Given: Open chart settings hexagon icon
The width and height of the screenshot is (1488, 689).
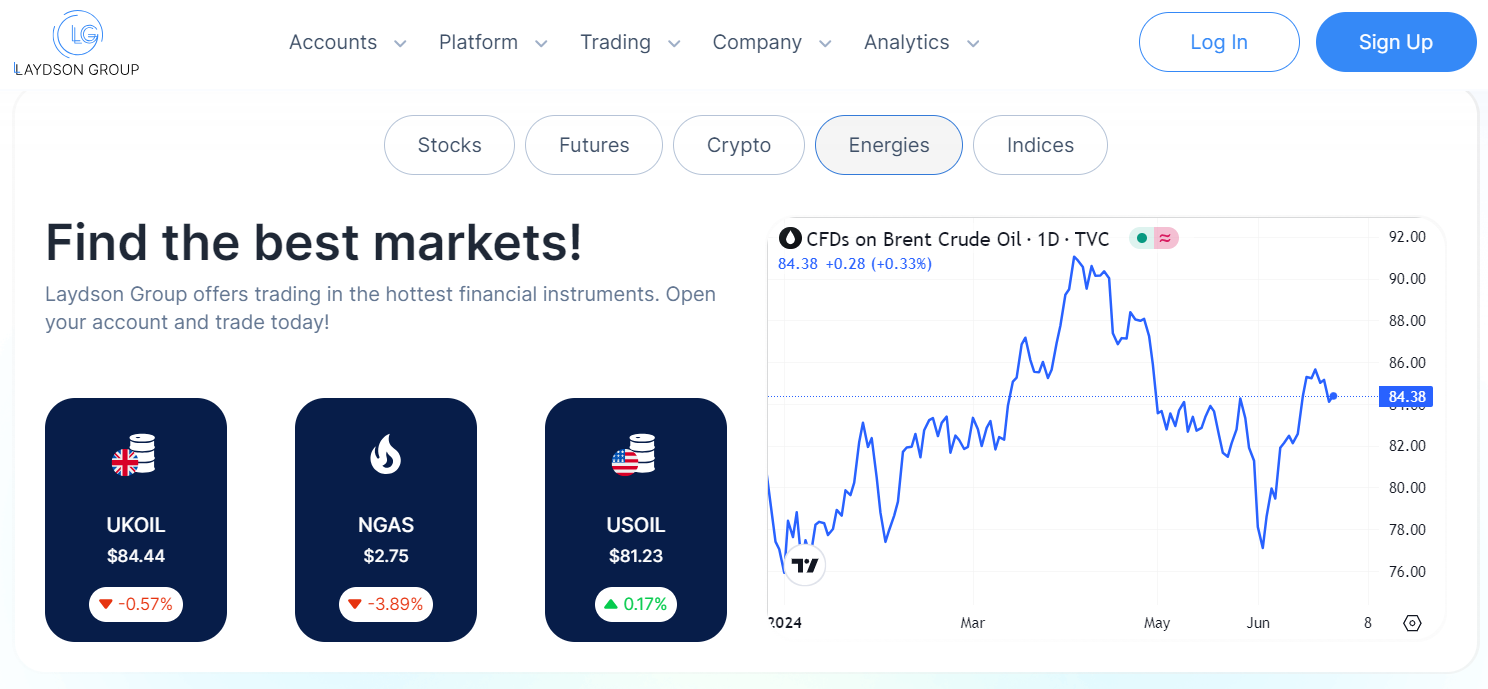Looking at the screenshot, I should coord(1412,623).
